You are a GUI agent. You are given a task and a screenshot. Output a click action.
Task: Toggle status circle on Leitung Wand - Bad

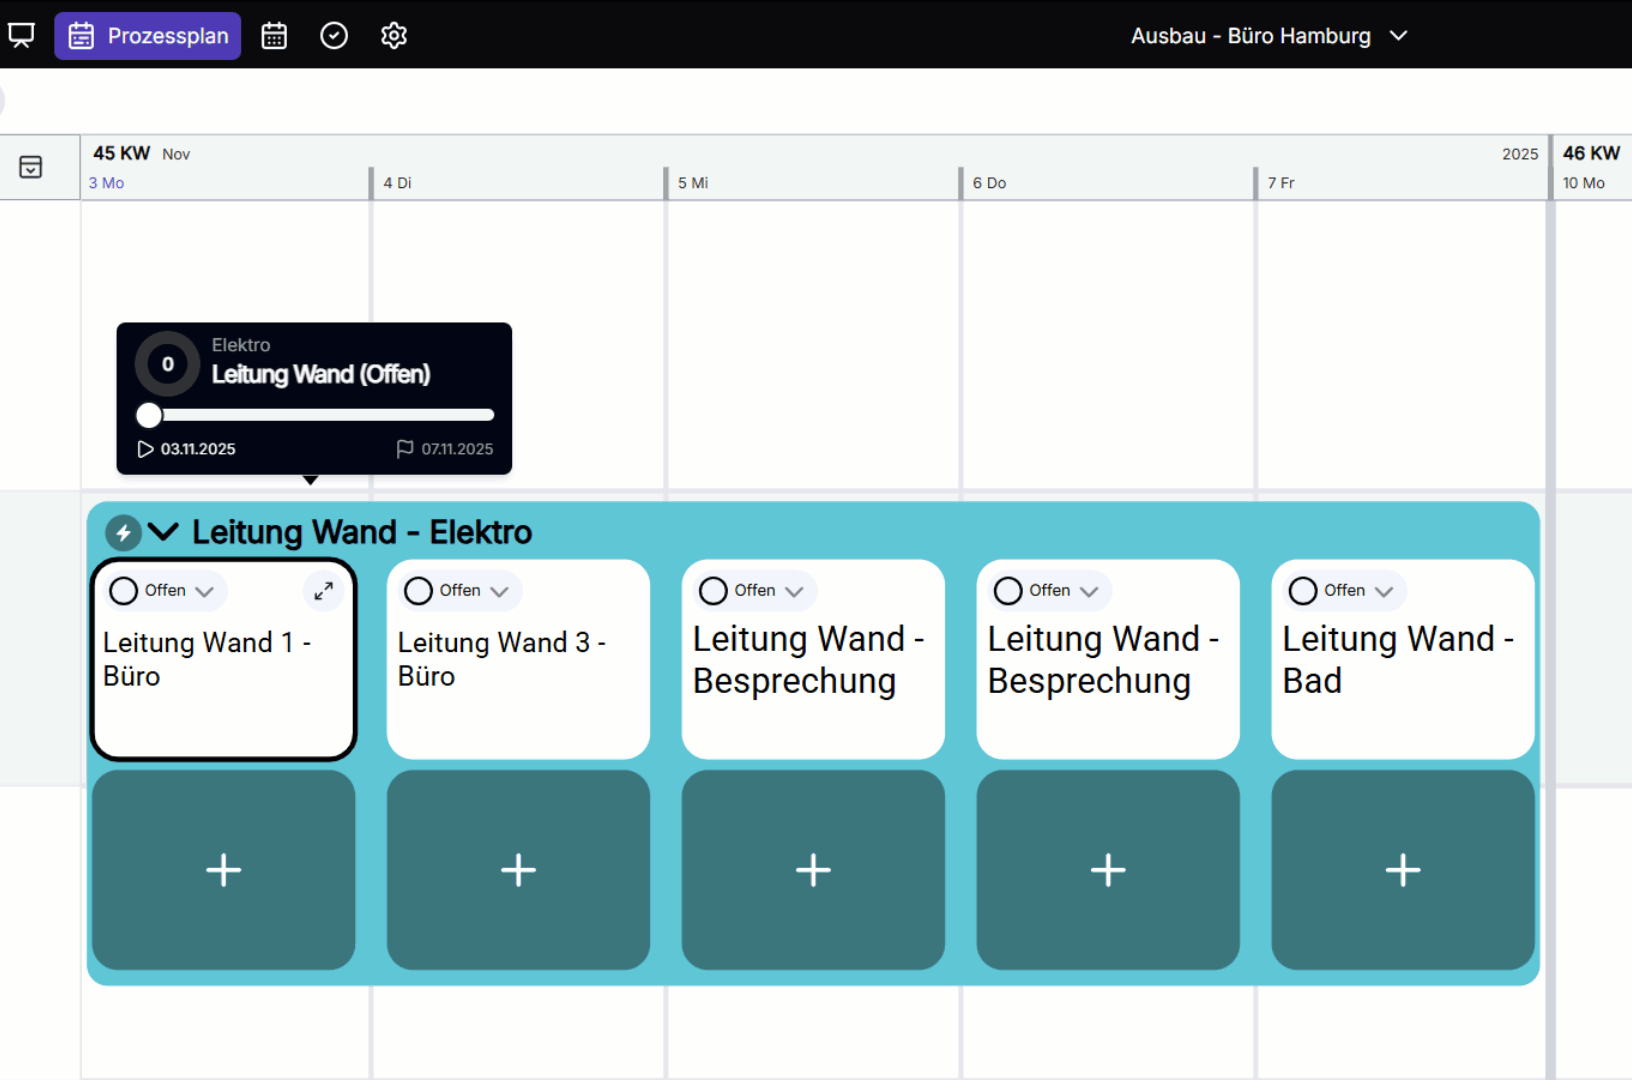coord(1303,591)
